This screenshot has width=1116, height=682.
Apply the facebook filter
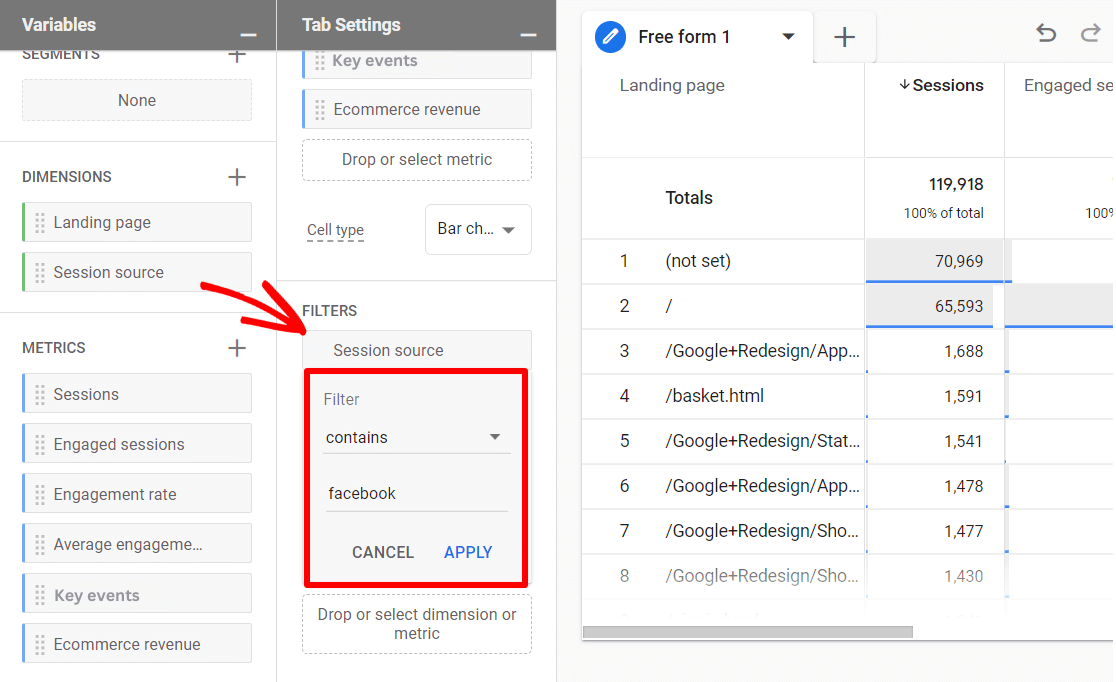point(467,551)
